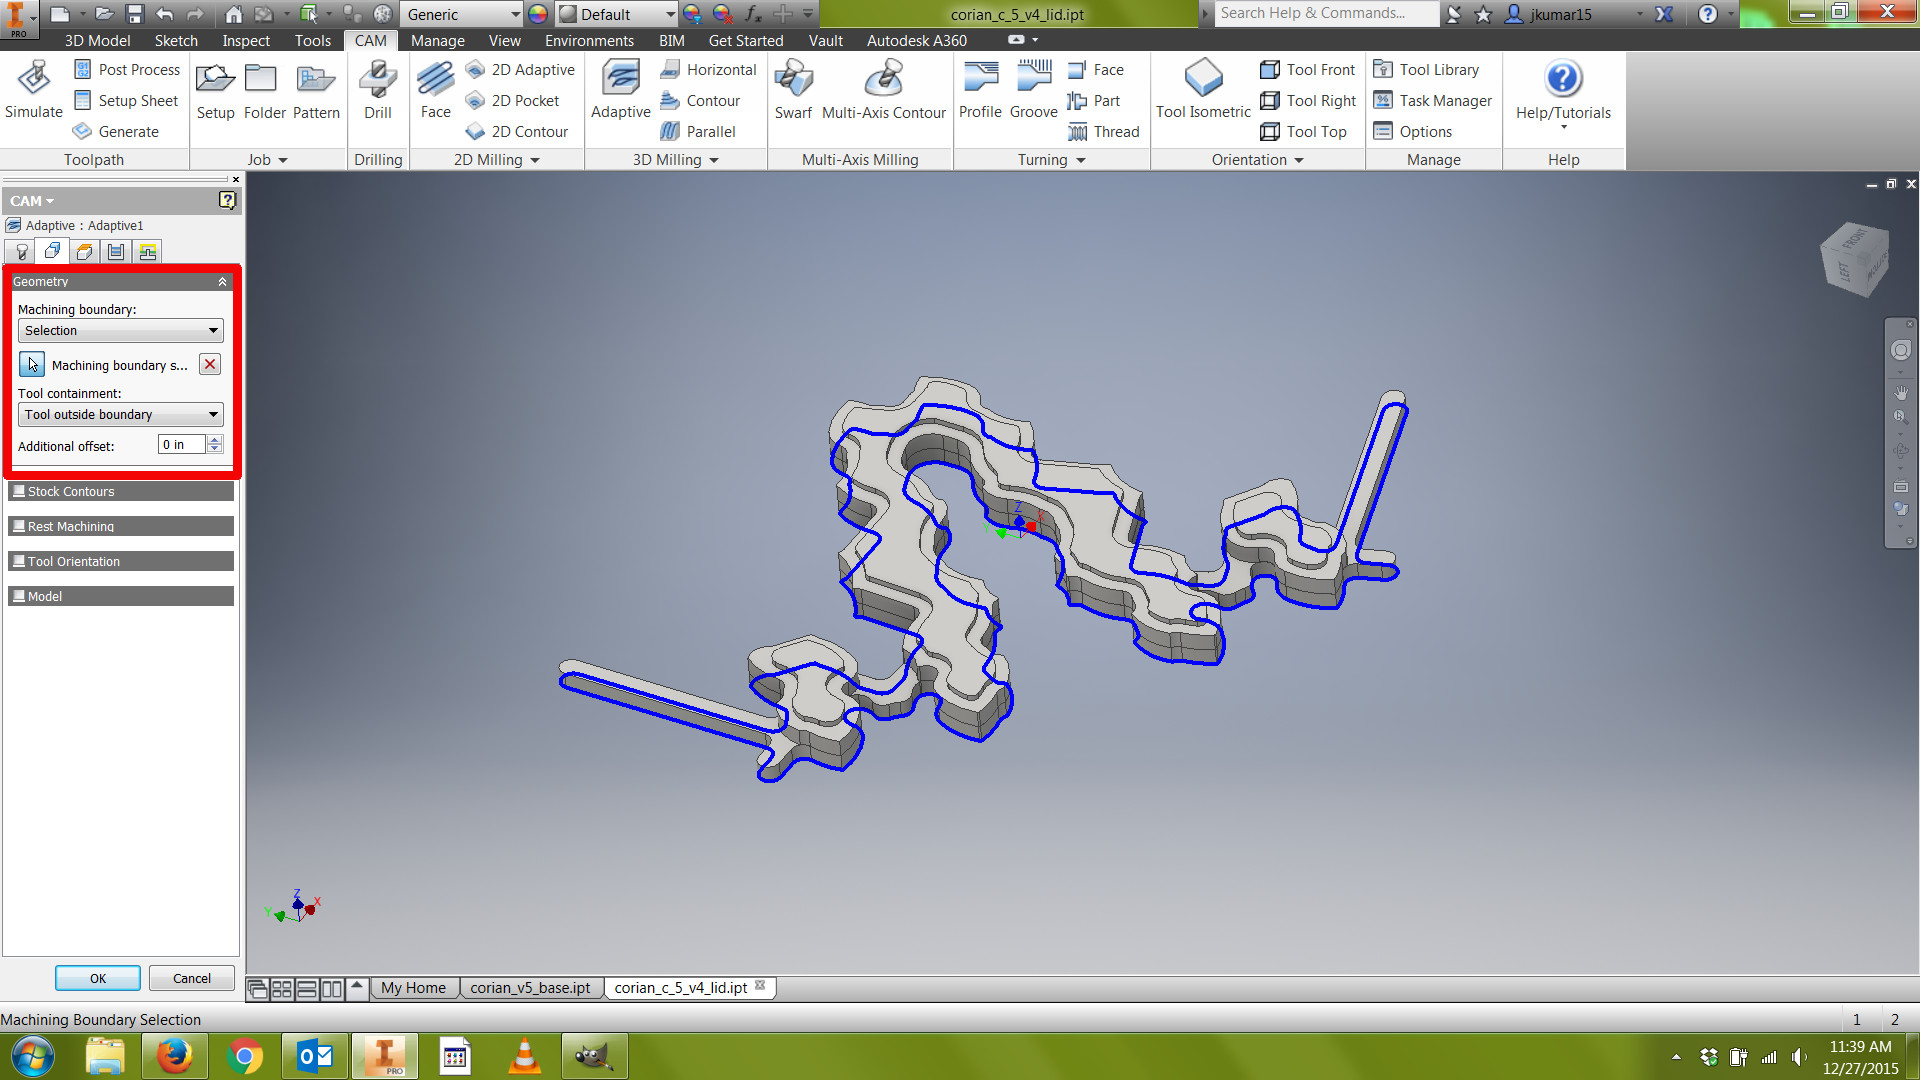This screenshot has height=1080, width=1920.
Task: Select the 3D Adaptive clearing operation
Action: (x=620, y=90)
